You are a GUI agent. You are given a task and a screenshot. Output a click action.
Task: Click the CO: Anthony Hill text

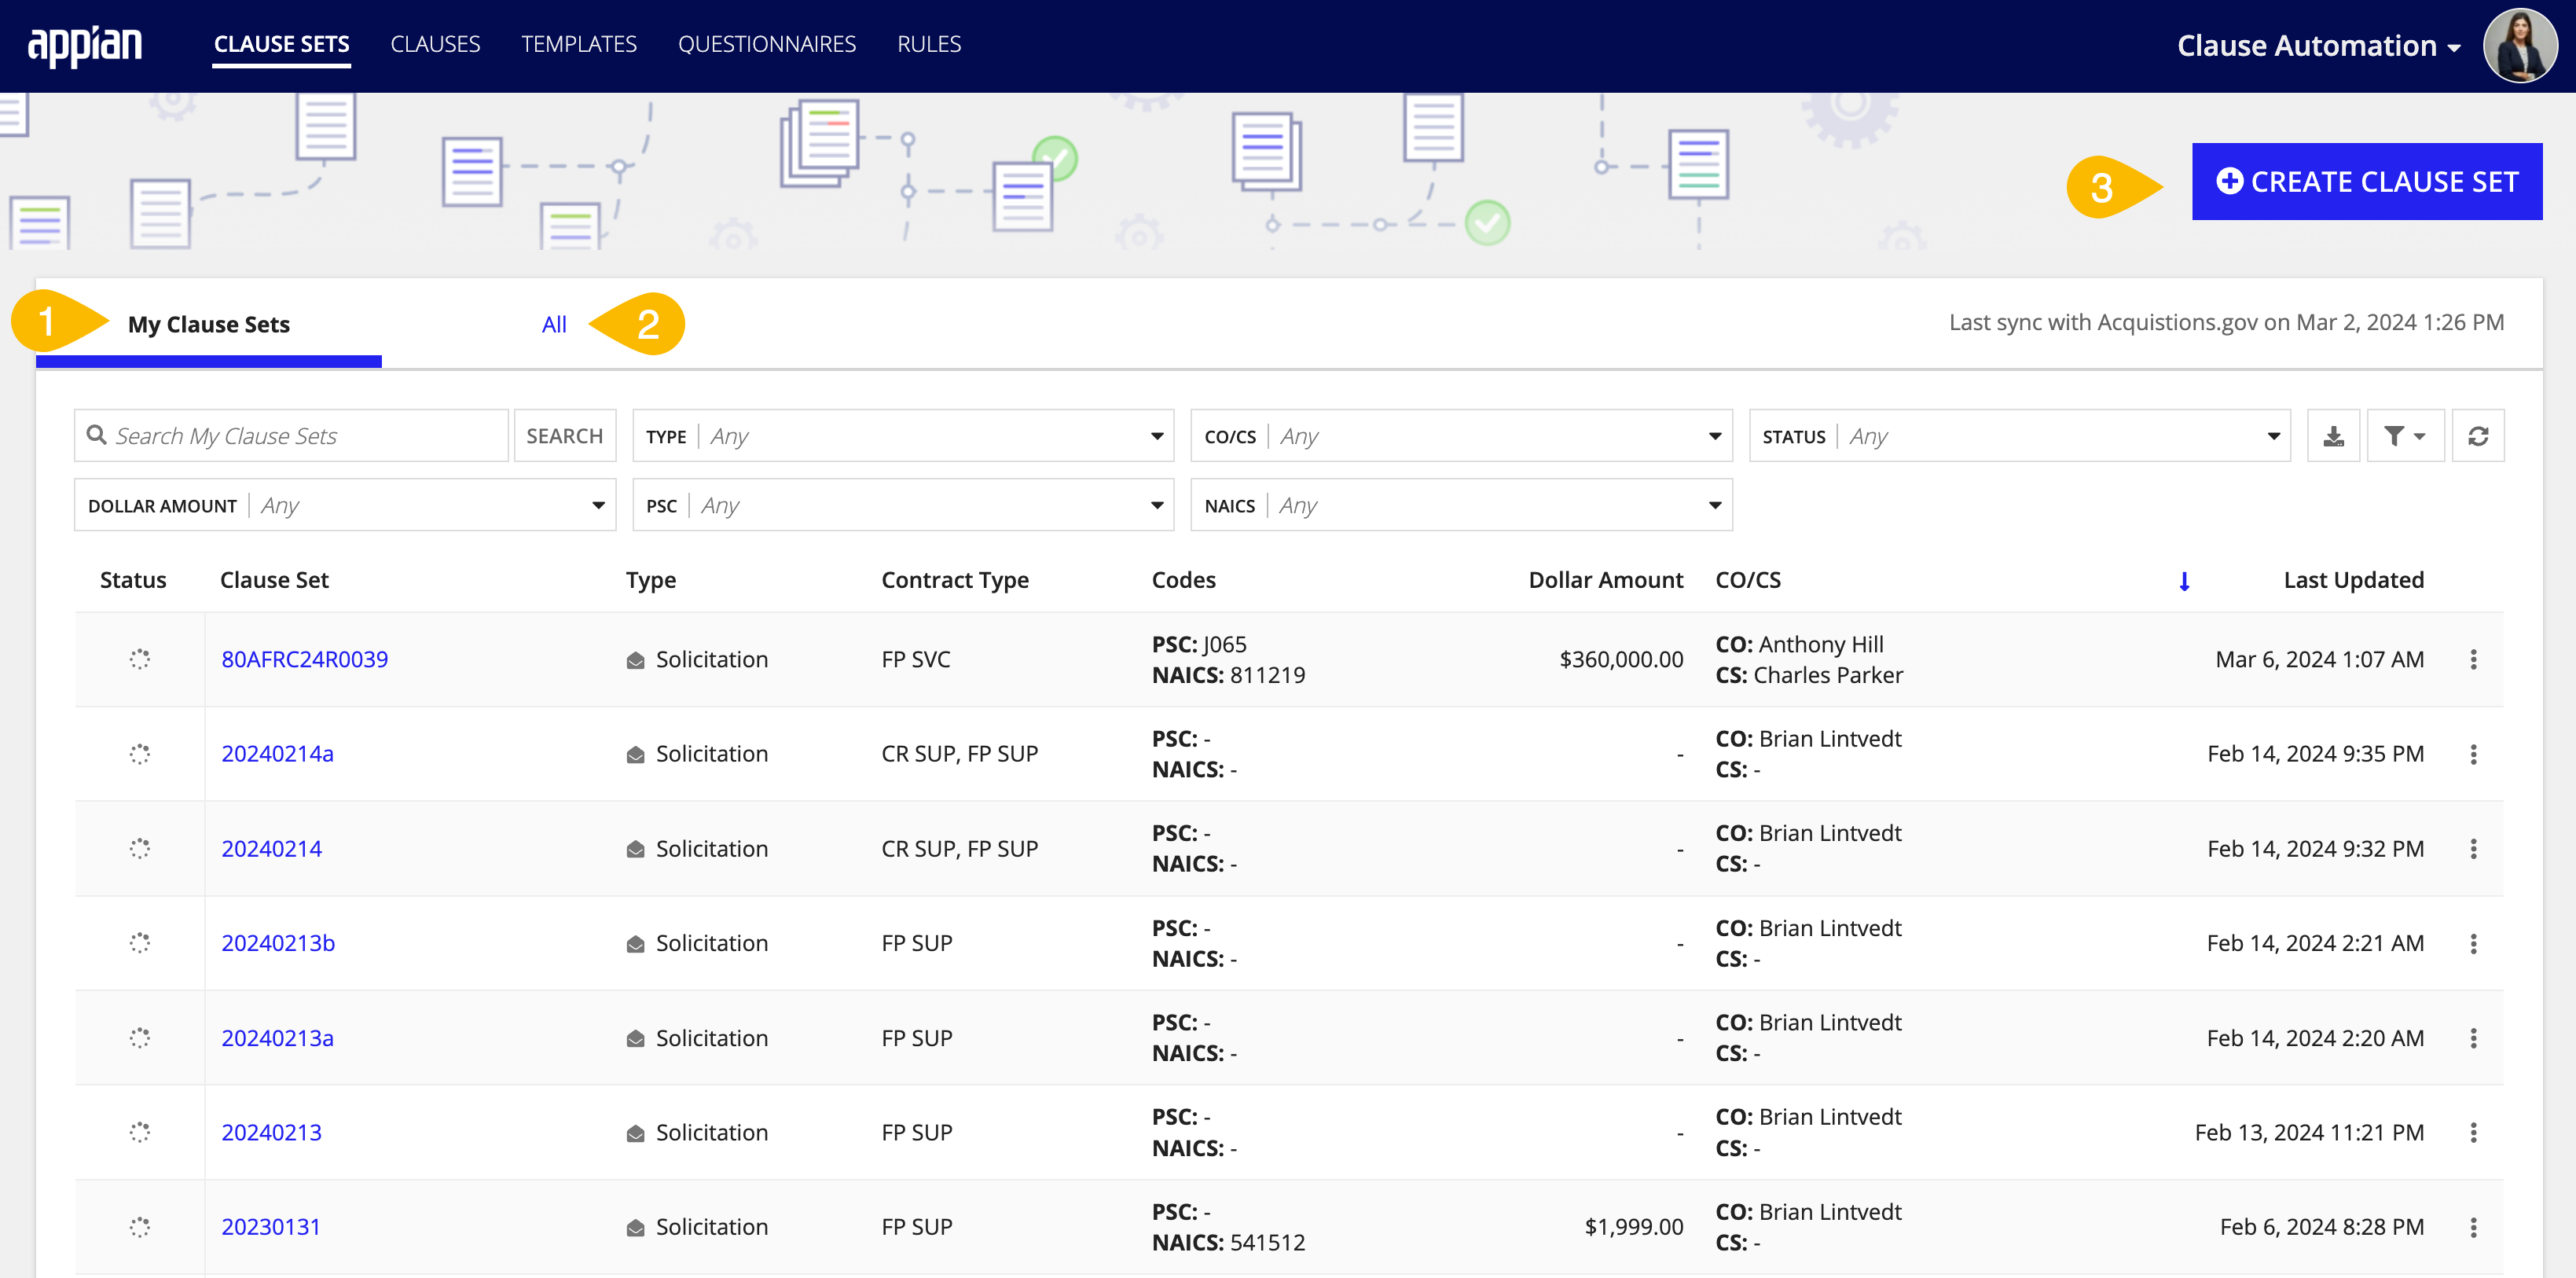tap(1799, 644)
